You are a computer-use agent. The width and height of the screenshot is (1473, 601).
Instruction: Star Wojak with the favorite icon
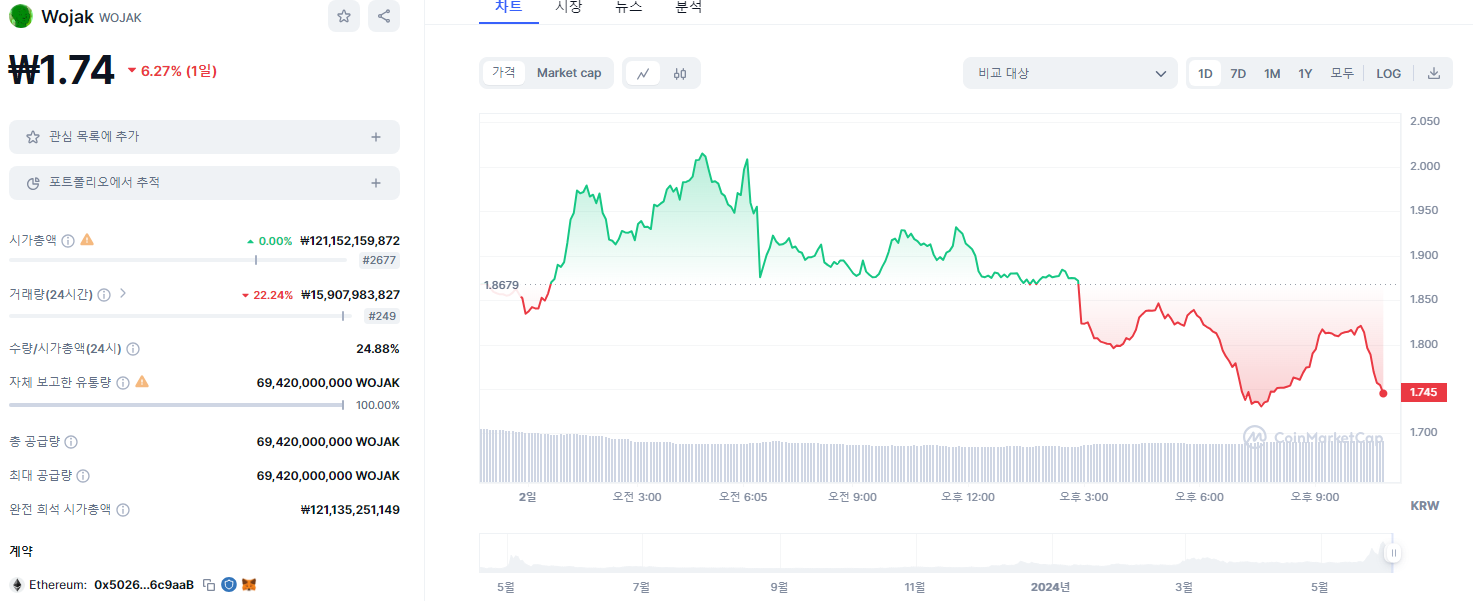[344, 16]
